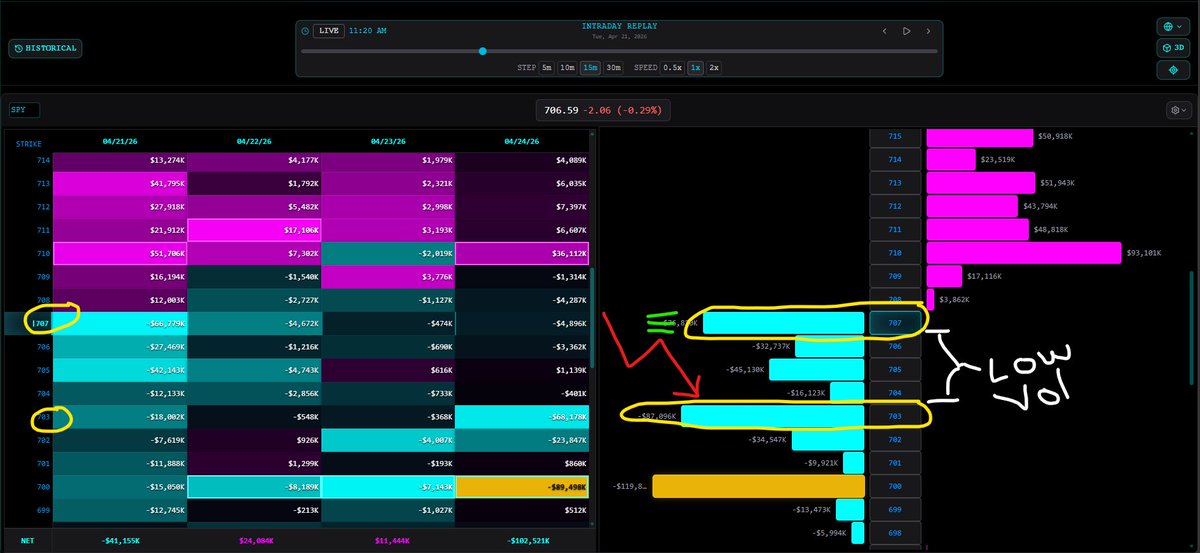
Task: Click the STRIKE column header
Action: [x=28, y=144]
